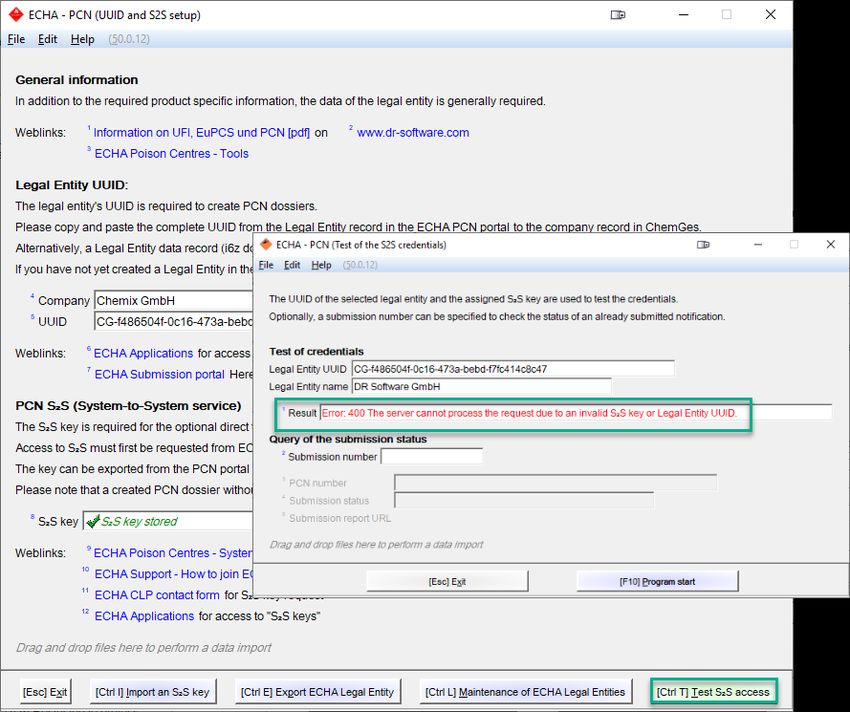Screen dimensions: 850x712
Task: Click the red ECHA icon in main window title bar
Action: [16, 15]
